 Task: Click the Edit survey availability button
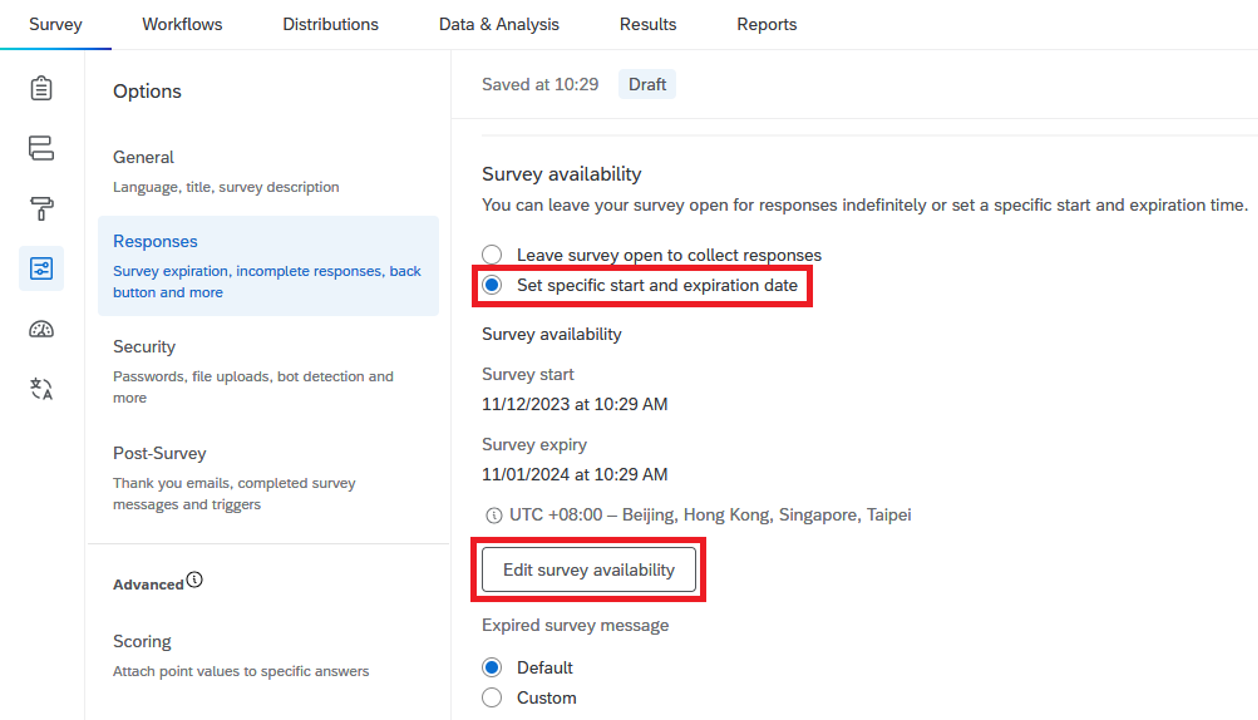pos(588,570)
